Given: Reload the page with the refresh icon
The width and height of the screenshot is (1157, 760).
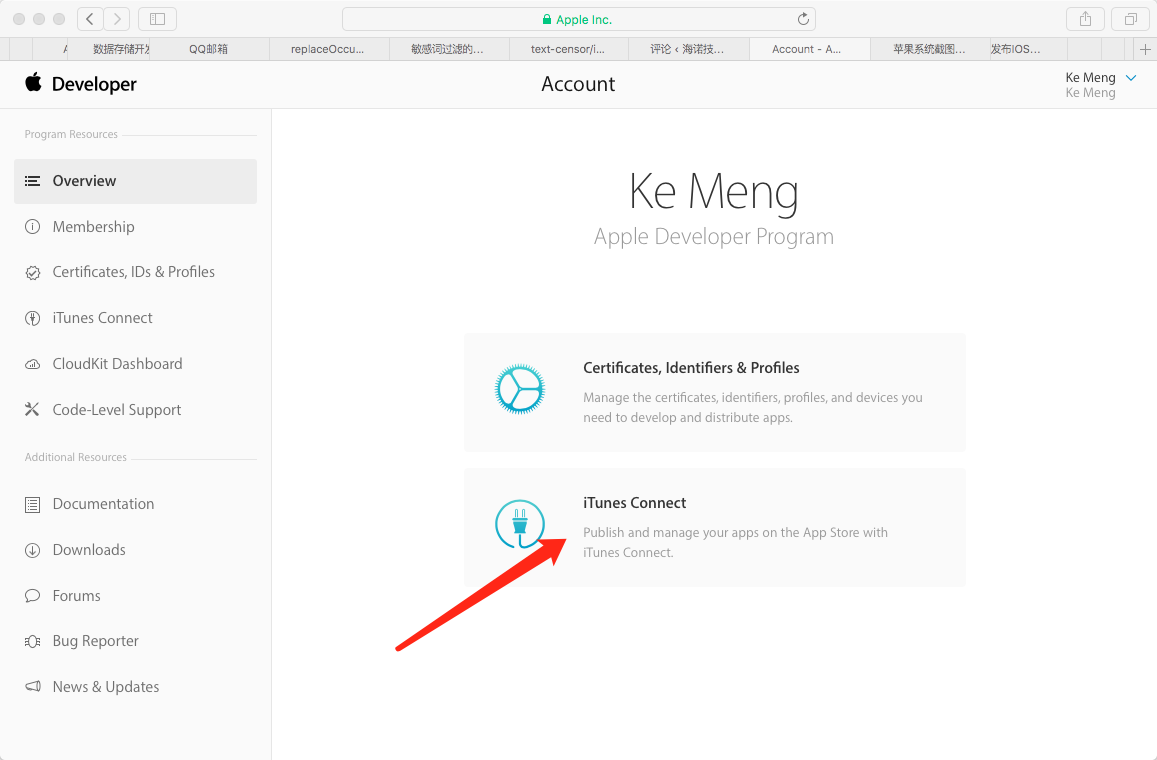Looking at the screenshot, I should click(803, 19).
